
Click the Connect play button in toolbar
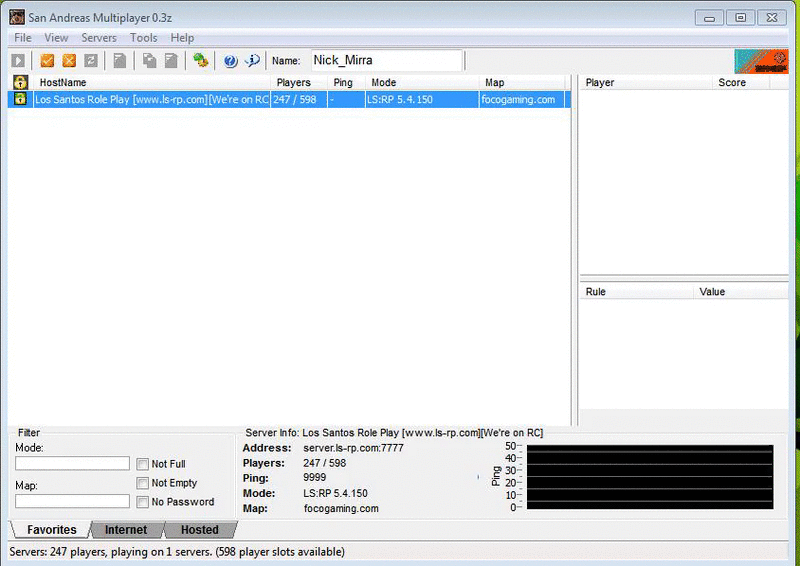(x=18, y=61)
